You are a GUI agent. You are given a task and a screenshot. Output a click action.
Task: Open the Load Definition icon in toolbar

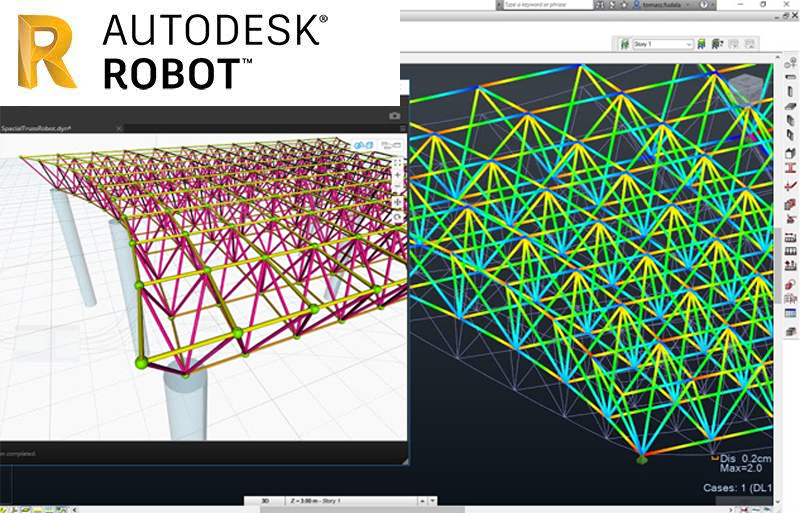pyautogui.click(x=790, y=251)
